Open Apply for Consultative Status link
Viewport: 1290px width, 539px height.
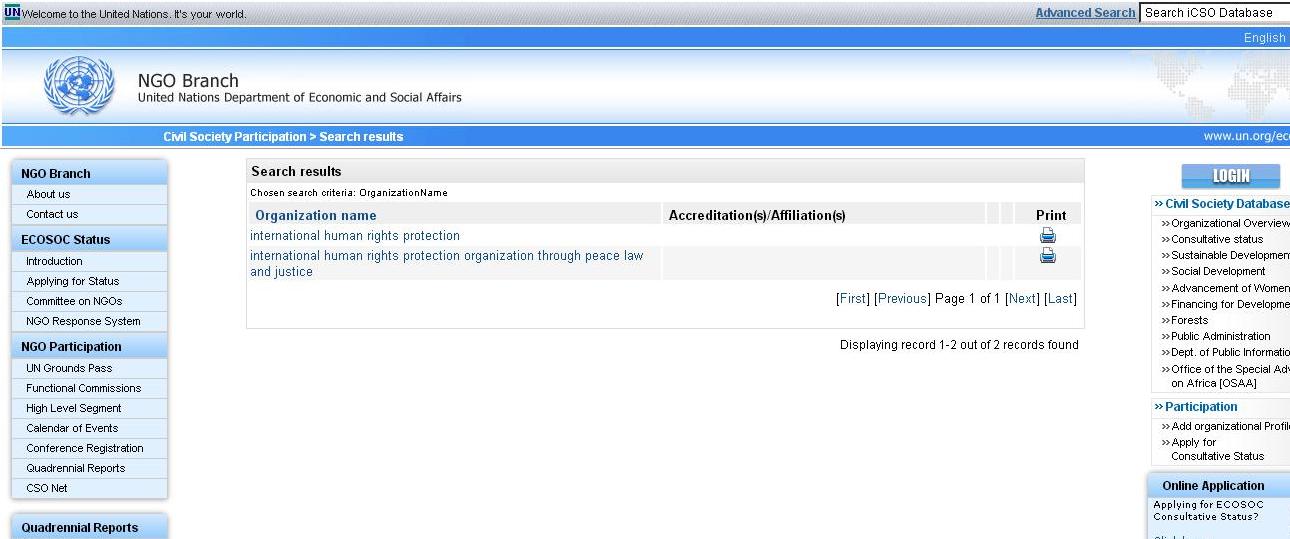point(1217,449)
